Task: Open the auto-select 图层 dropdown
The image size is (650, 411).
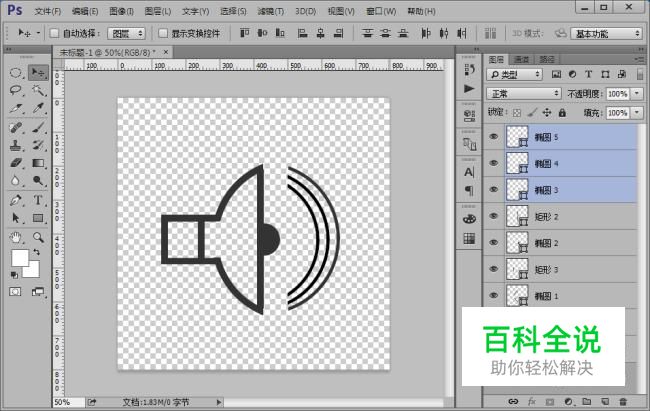Action: click(x=126, y=34)
